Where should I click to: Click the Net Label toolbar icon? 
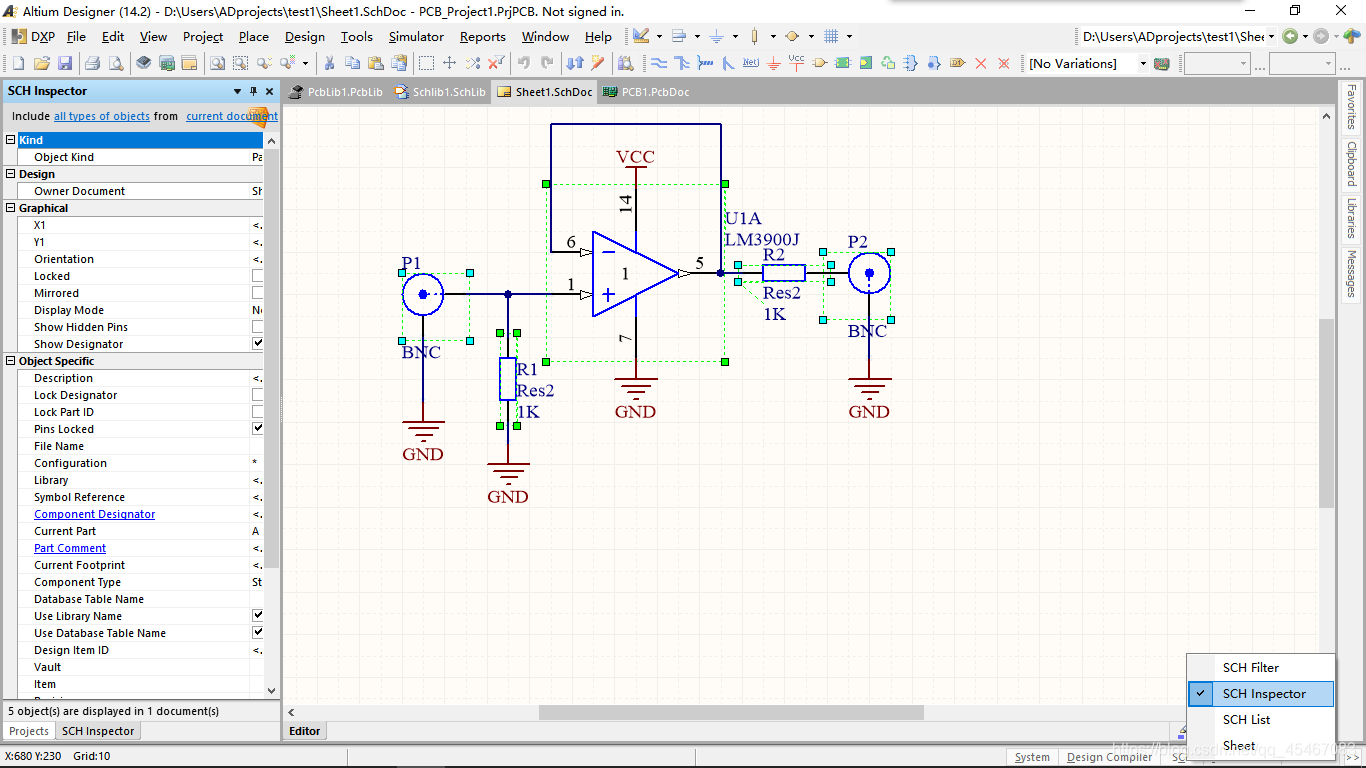point(751,63)
